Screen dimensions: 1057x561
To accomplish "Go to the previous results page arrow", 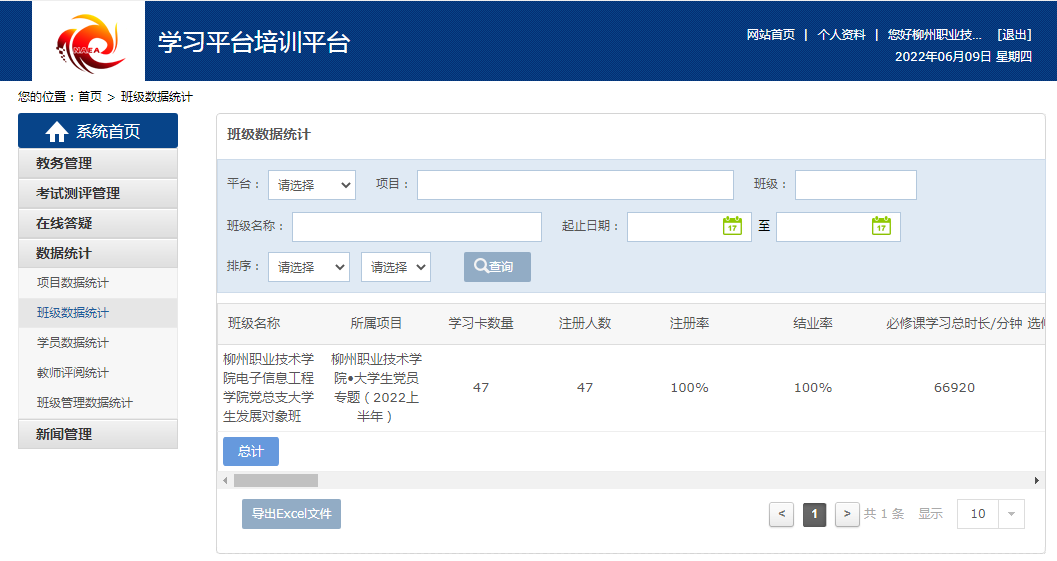I will point(781,514).
